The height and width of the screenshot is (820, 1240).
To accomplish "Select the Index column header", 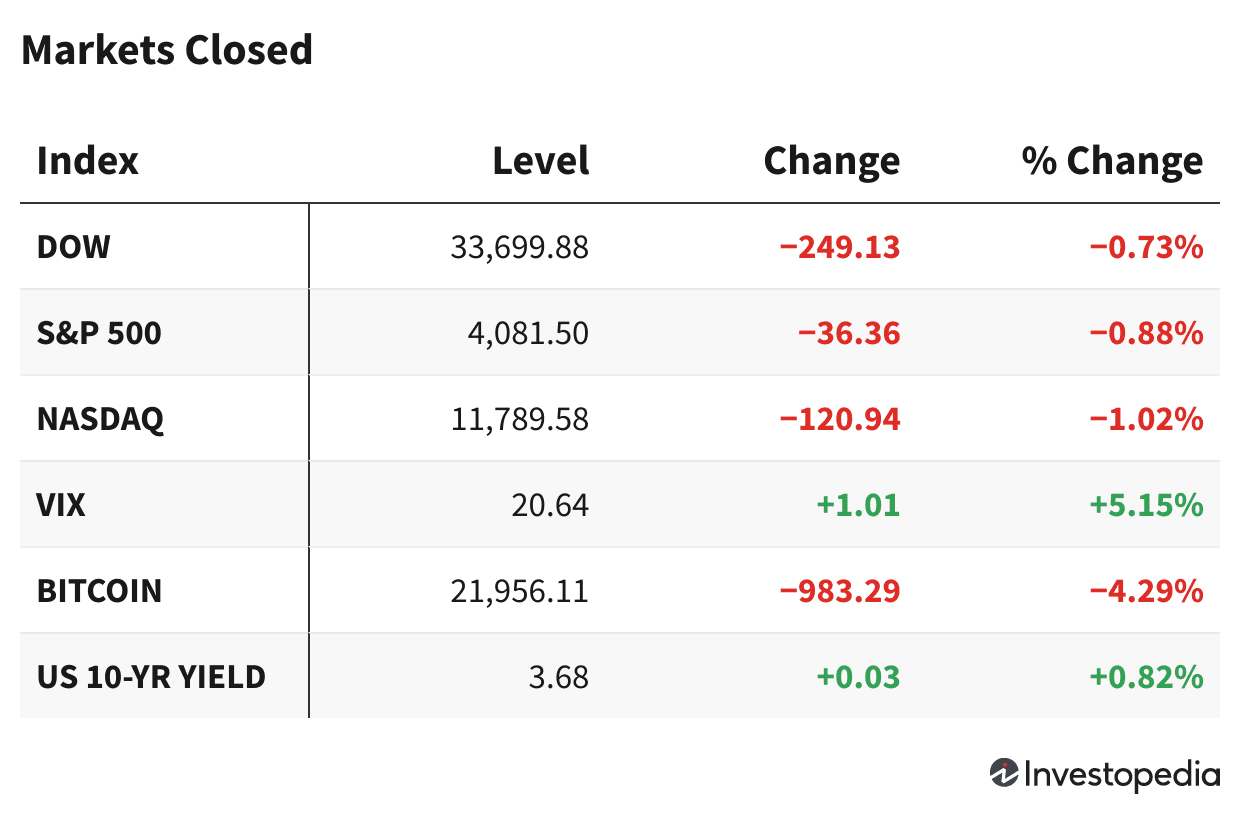I will click(x=88, y=161).
